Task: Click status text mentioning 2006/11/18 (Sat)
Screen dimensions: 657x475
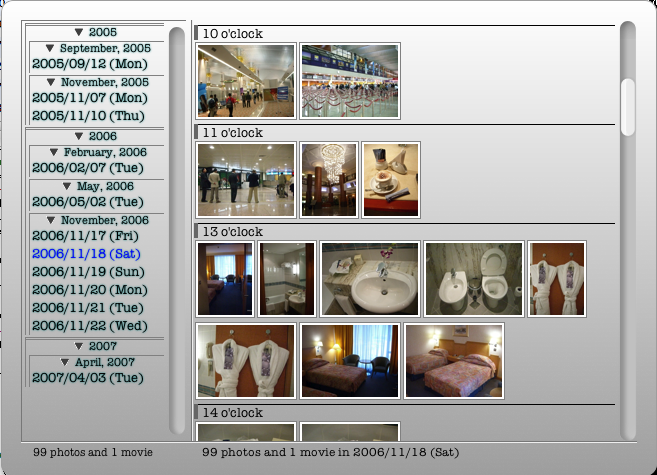Action: 331,452
